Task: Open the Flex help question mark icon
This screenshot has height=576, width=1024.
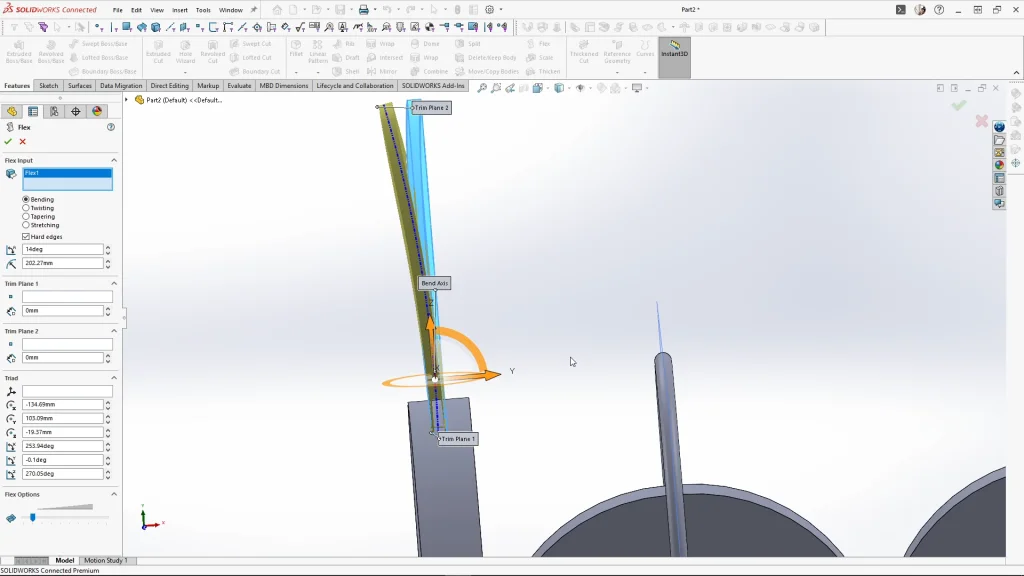Action: (111, 128)
